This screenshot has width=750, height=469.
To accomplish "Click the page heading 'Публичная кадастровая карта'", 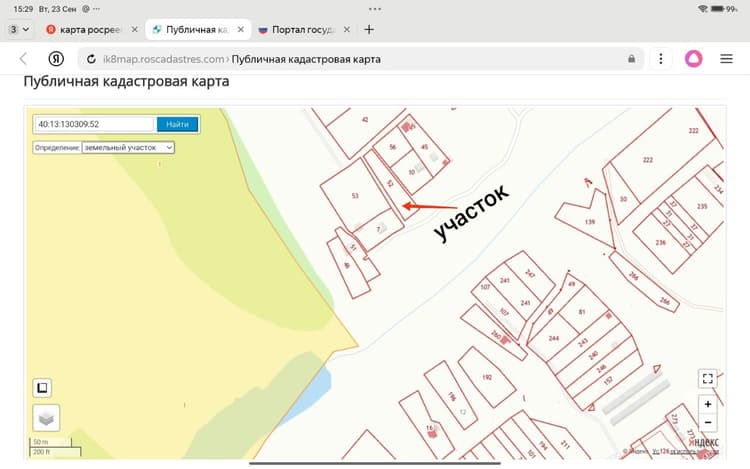I will (x=126, y=81).
